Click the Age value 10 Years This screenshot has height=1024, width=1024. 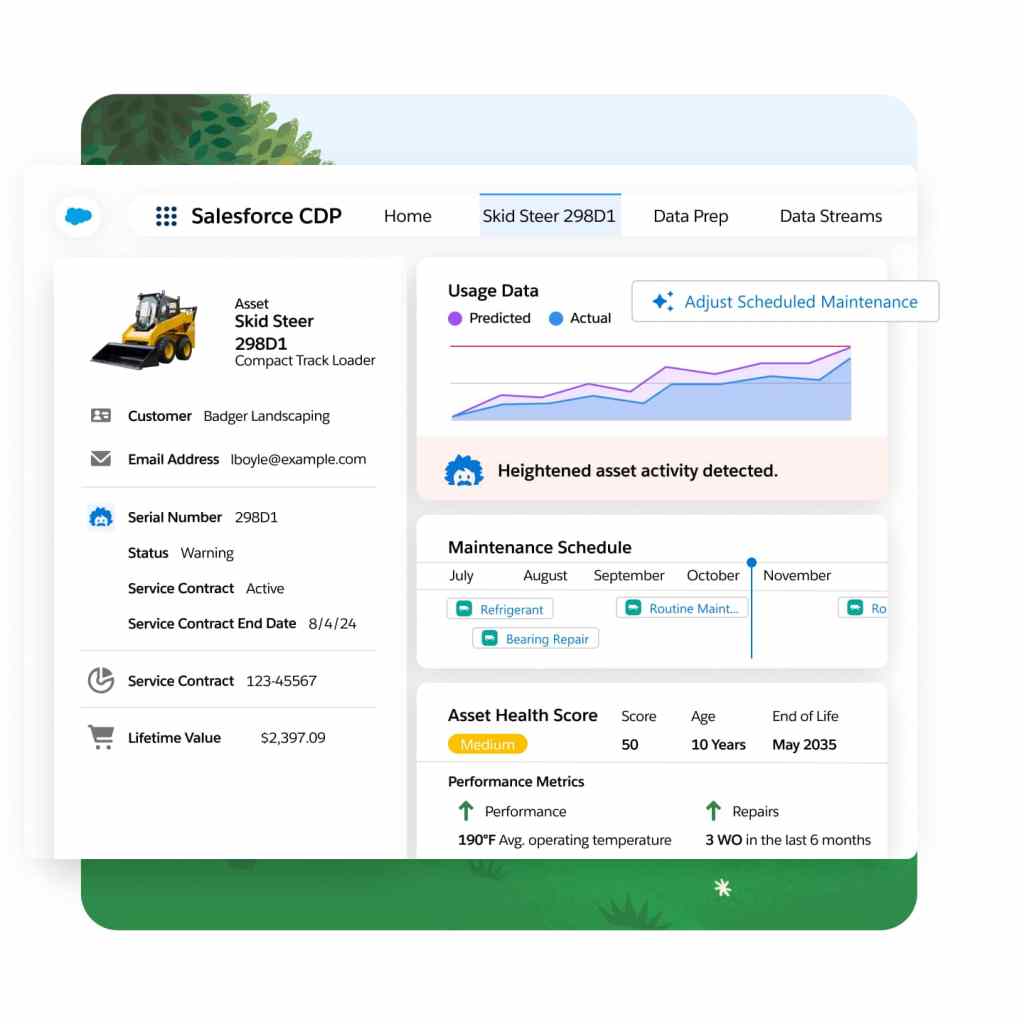(718, 744)
